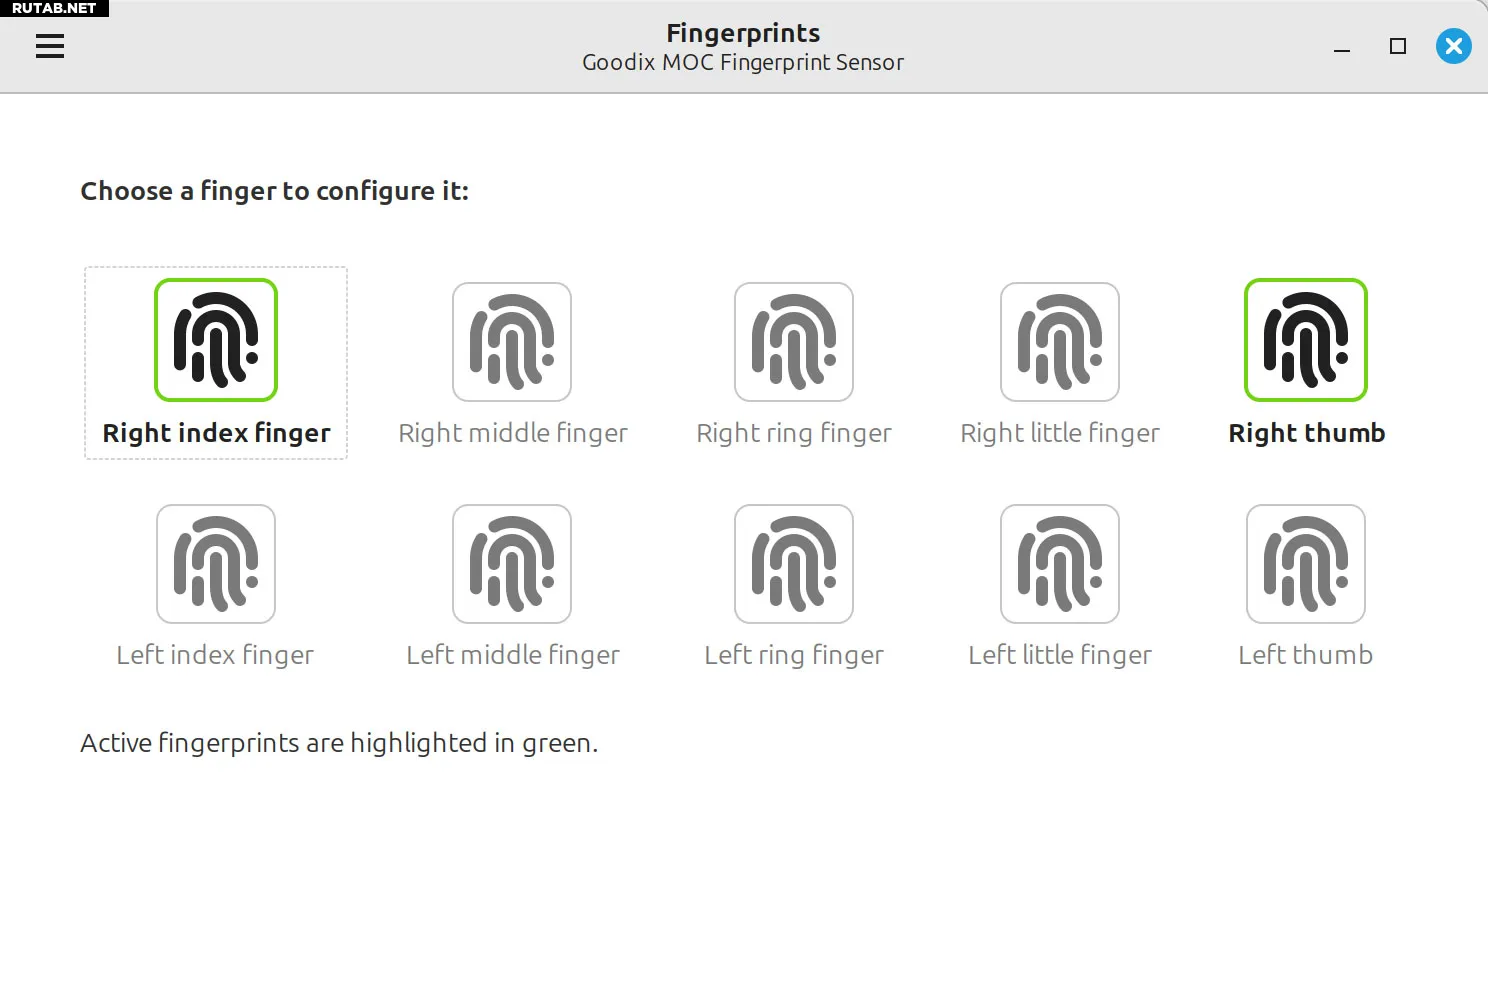The width and height of the screenshot is (1488, 984).
Task: Configure the Right ring finger fingerprint icon
Action: pos(794,342)
